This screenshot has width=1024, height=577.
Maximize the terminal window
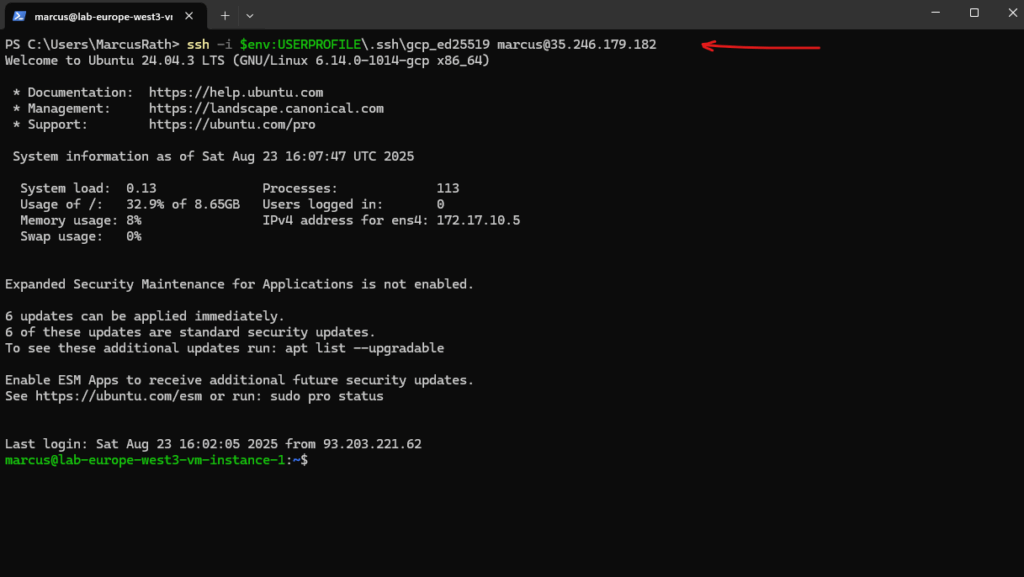pos(974,13)
